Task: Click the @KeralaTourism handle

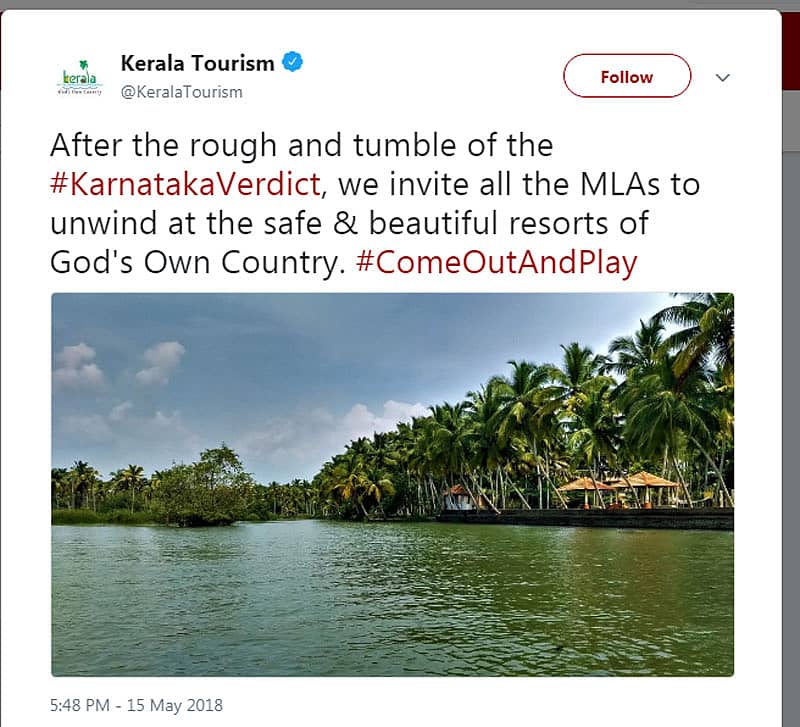Action: [181, 92]
